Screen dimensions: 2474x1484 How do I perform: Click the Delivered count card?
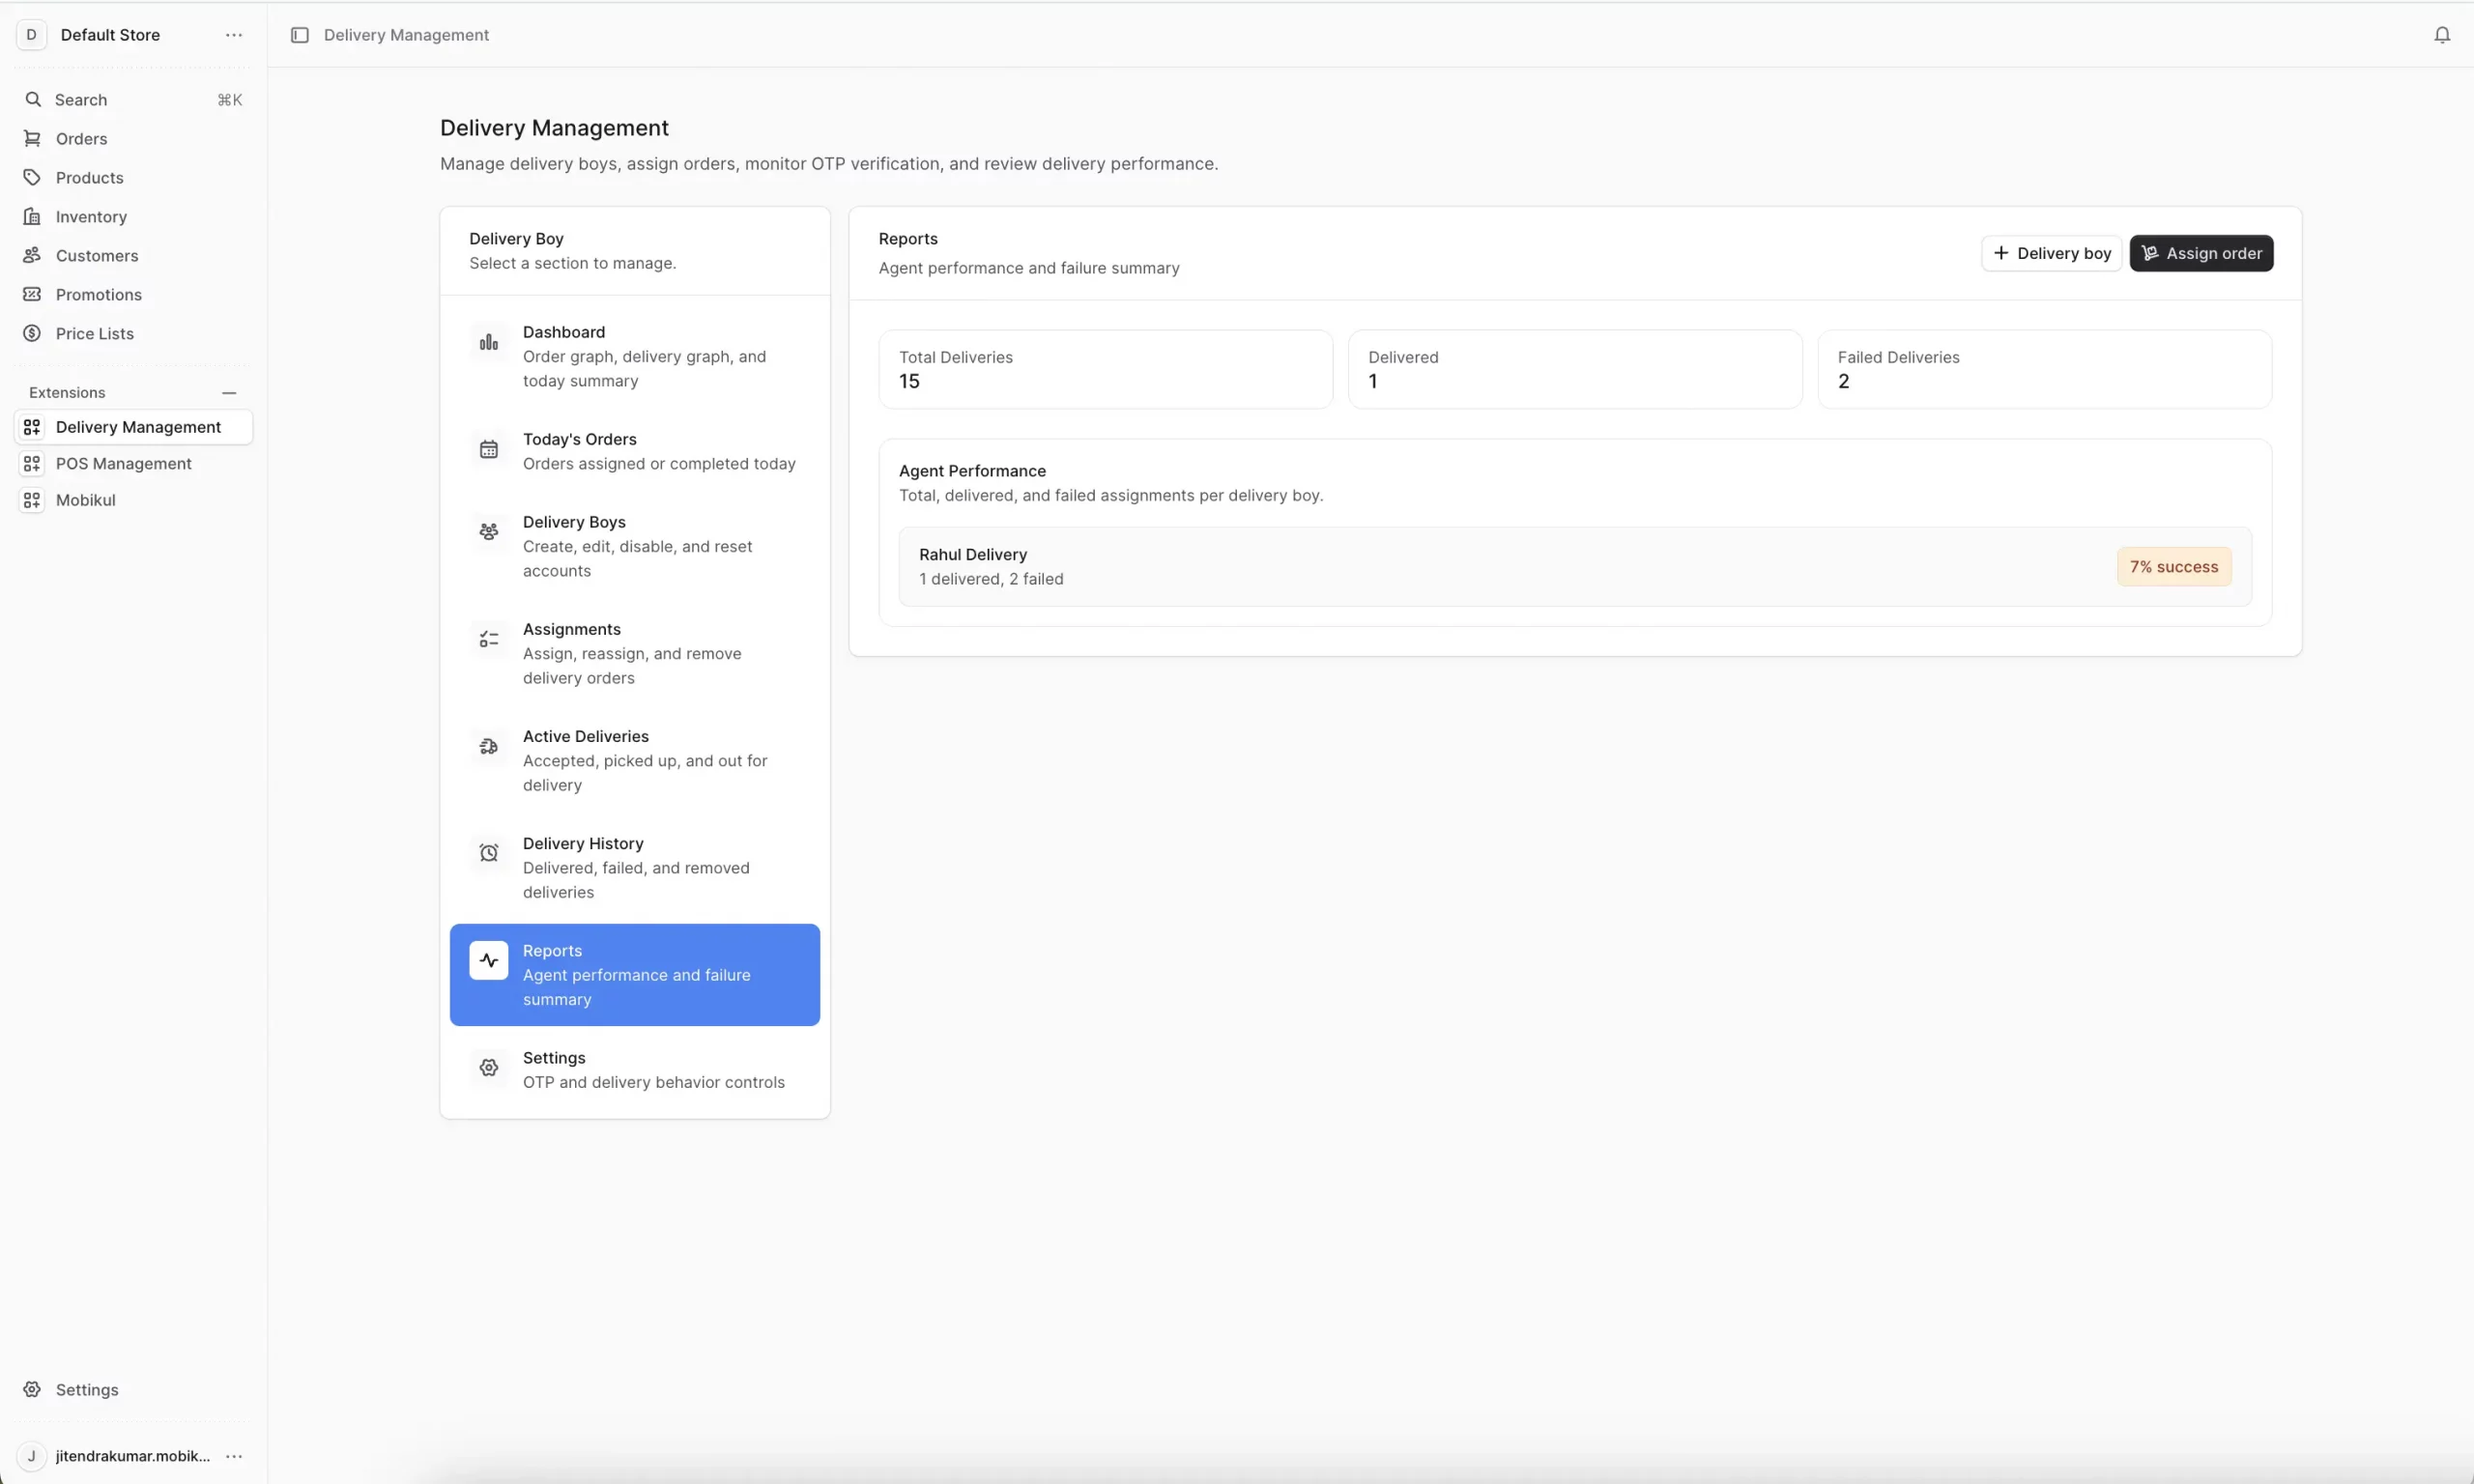[1575, 370]
